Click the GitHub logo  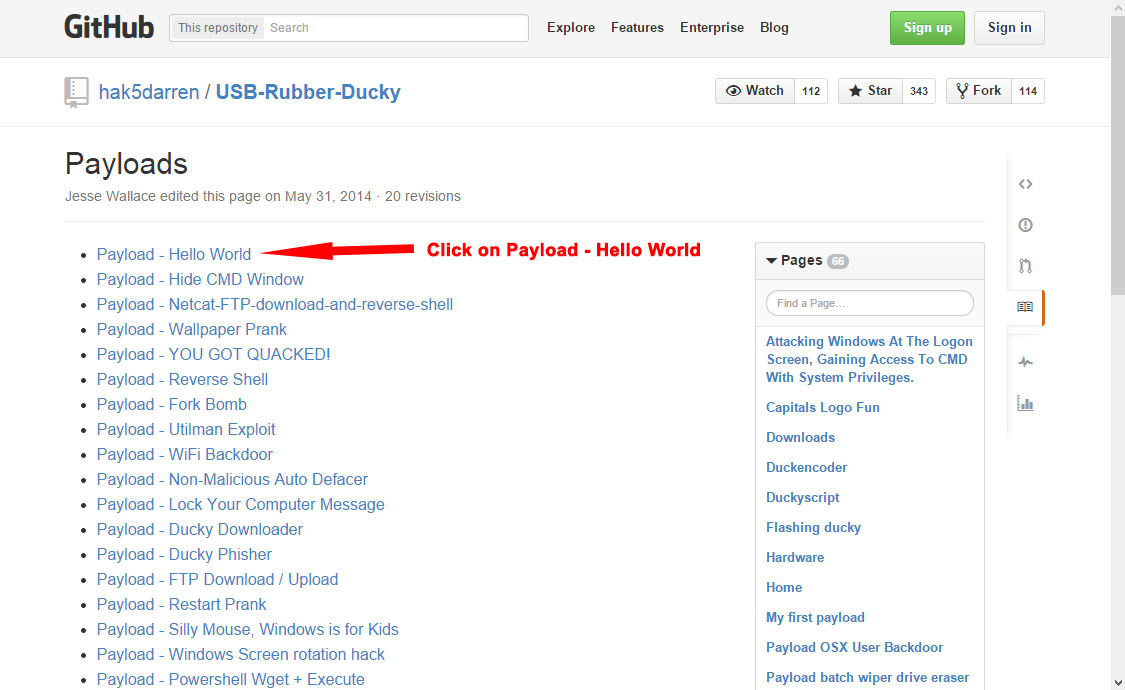tap(109, 27)
